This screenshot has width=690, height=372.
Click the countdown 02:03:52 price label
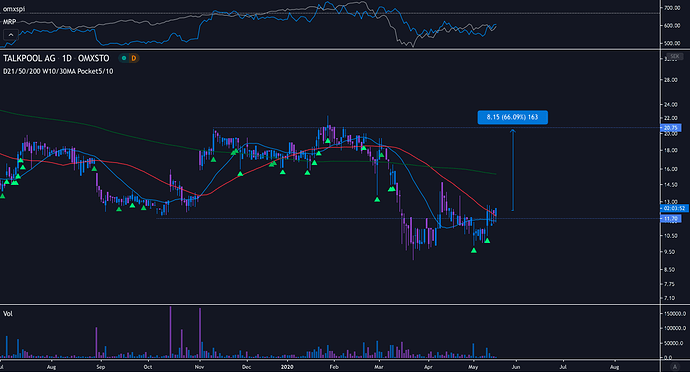tap(674, 208)
